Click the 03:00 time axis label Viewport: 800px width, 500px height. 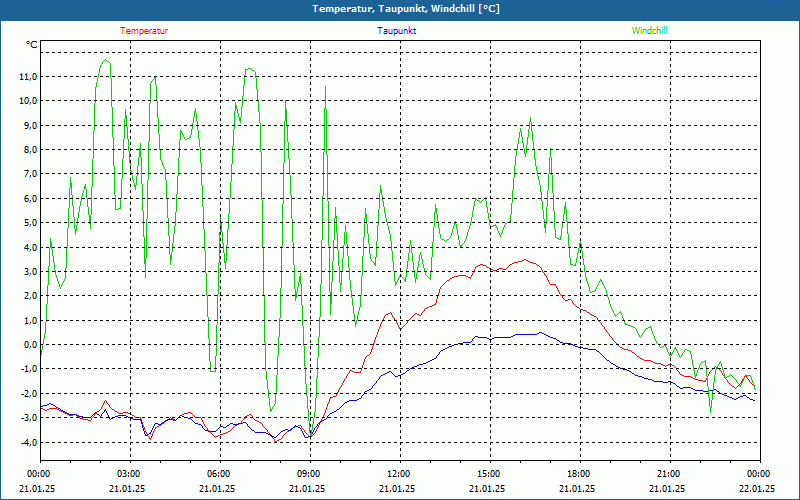[x=128, y=473]
